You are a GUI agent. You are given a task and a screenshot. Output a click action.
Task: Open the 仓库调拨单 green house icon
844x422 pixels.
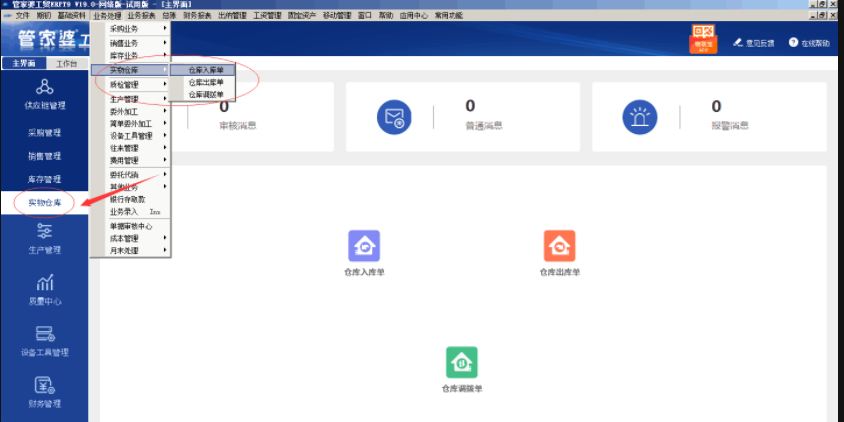(461, 361)
